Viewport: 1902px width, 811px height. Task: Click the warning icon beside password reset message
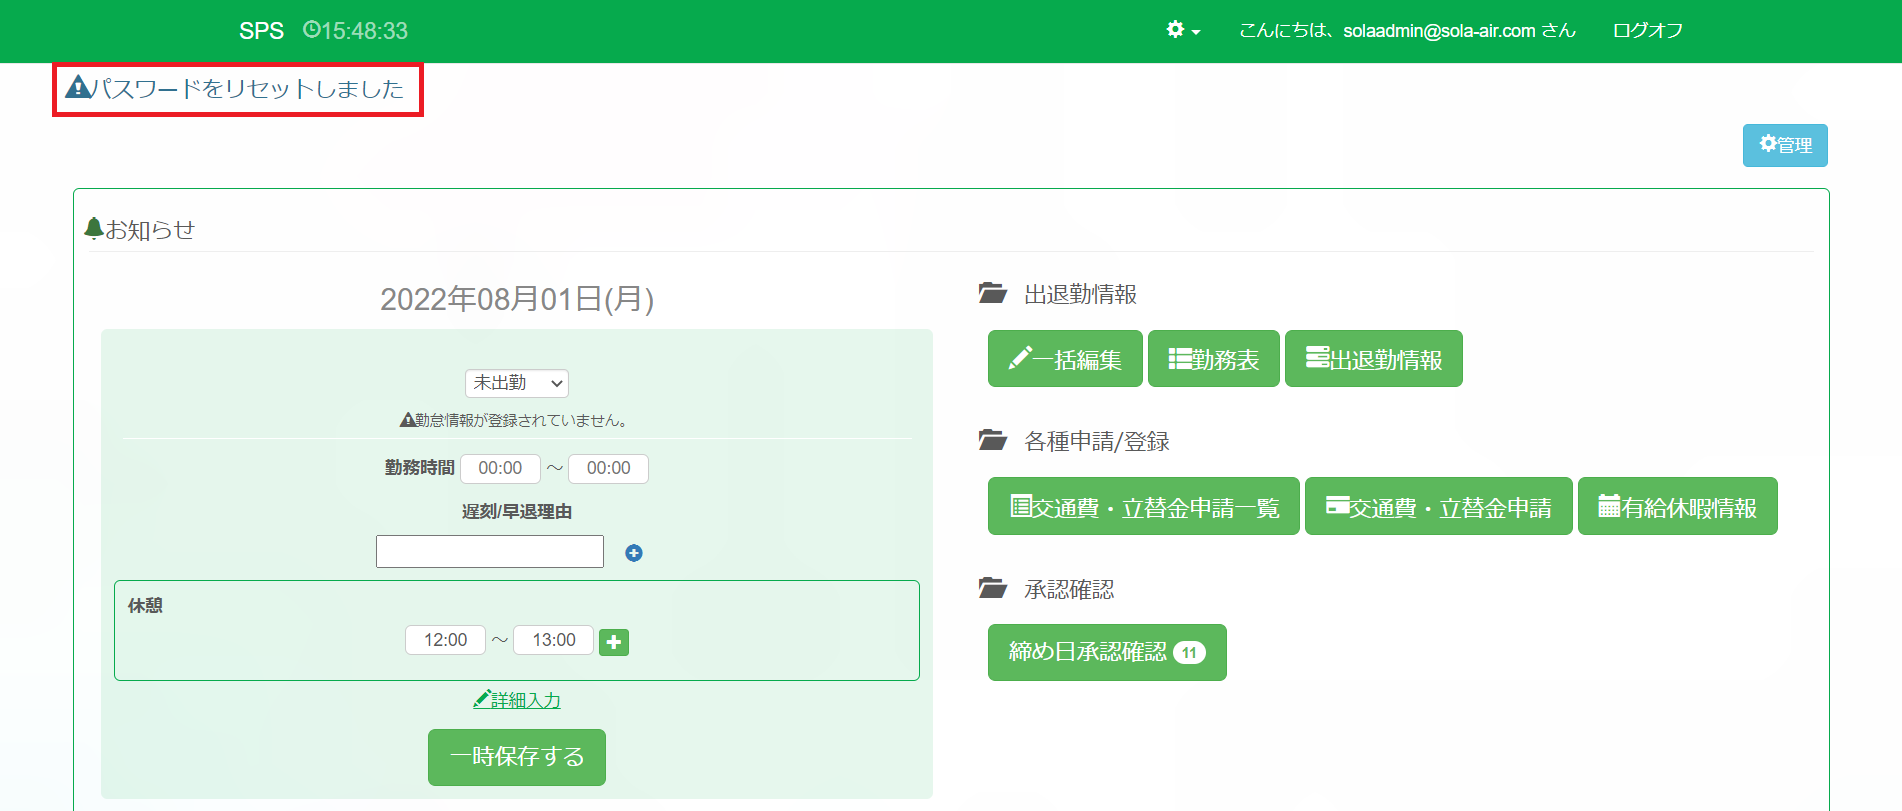tap(77, 88)
